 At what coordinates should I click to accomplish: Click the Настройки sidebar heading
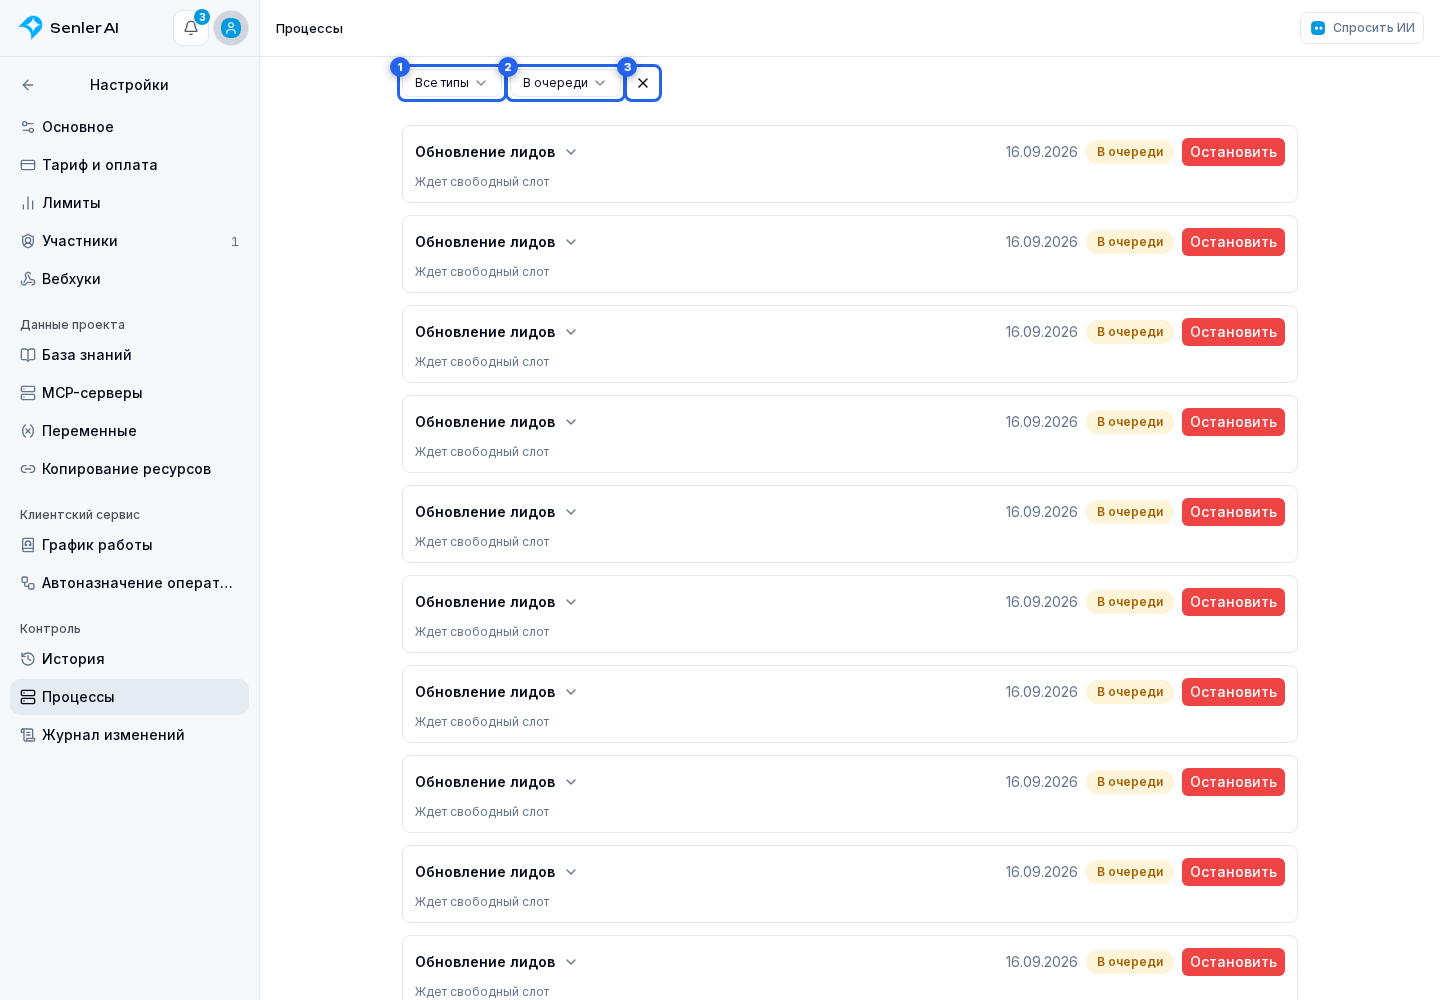pos(129,85)
